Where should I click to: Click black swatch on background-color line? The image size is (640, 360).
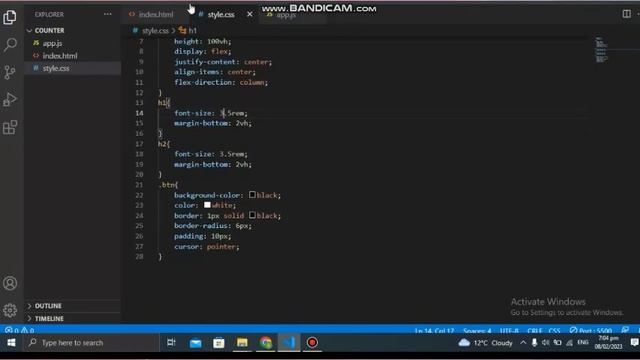point(252,195)
